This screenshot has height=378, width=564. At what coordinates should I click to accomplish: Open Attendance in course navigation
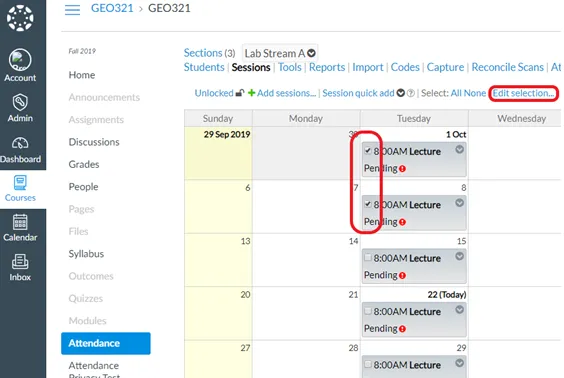(x=106, y=343)
